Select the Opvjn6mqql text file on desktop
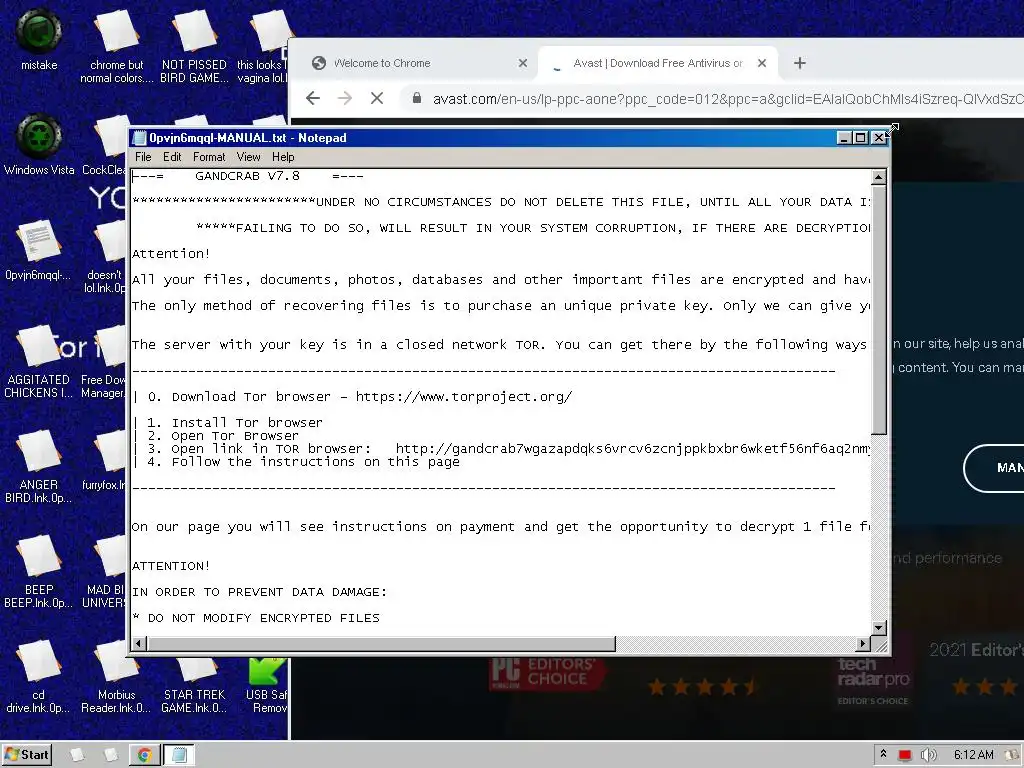Screen dimensions: 1024x768 38,251
